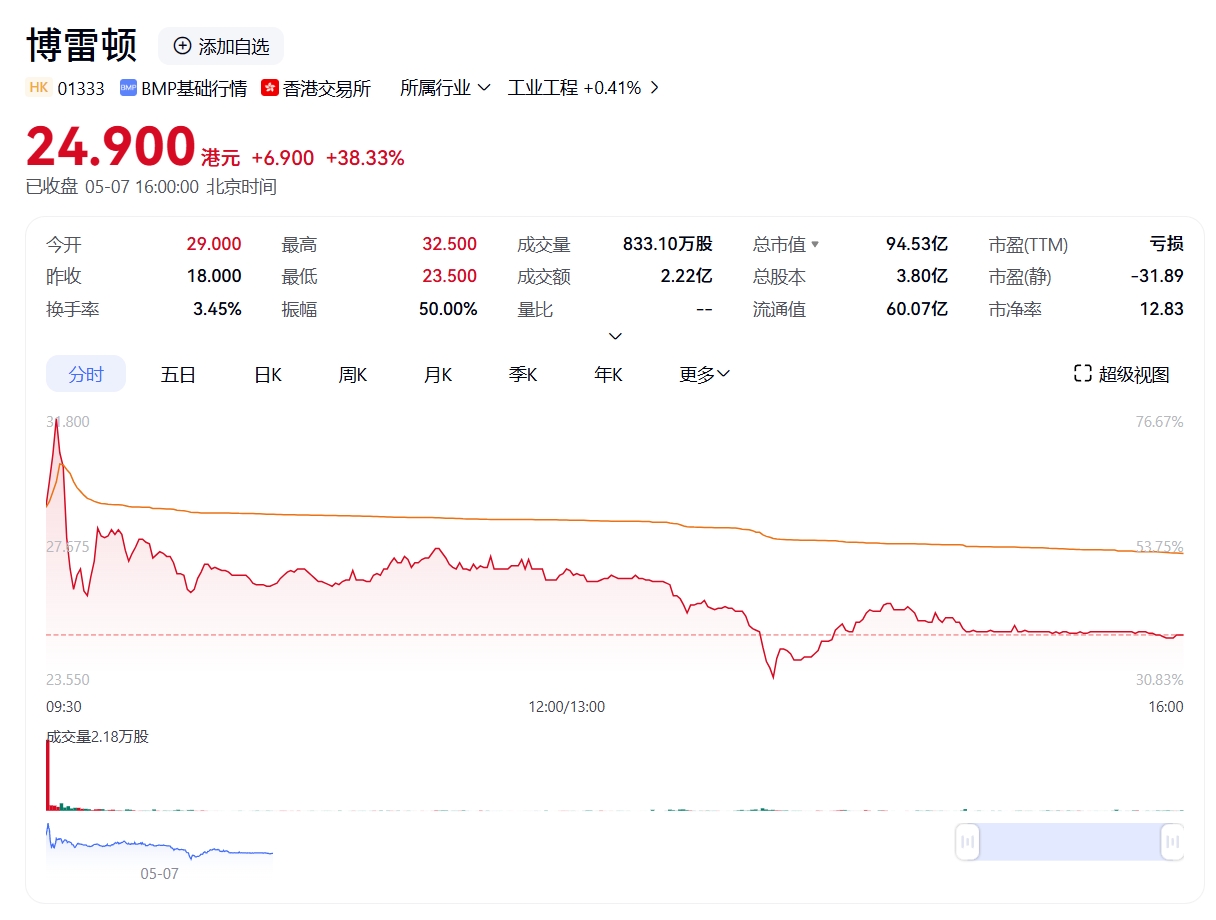Click the 换手率 value 3.45%
Viewport: 1216px width, 920px height.
click(217, 309)
